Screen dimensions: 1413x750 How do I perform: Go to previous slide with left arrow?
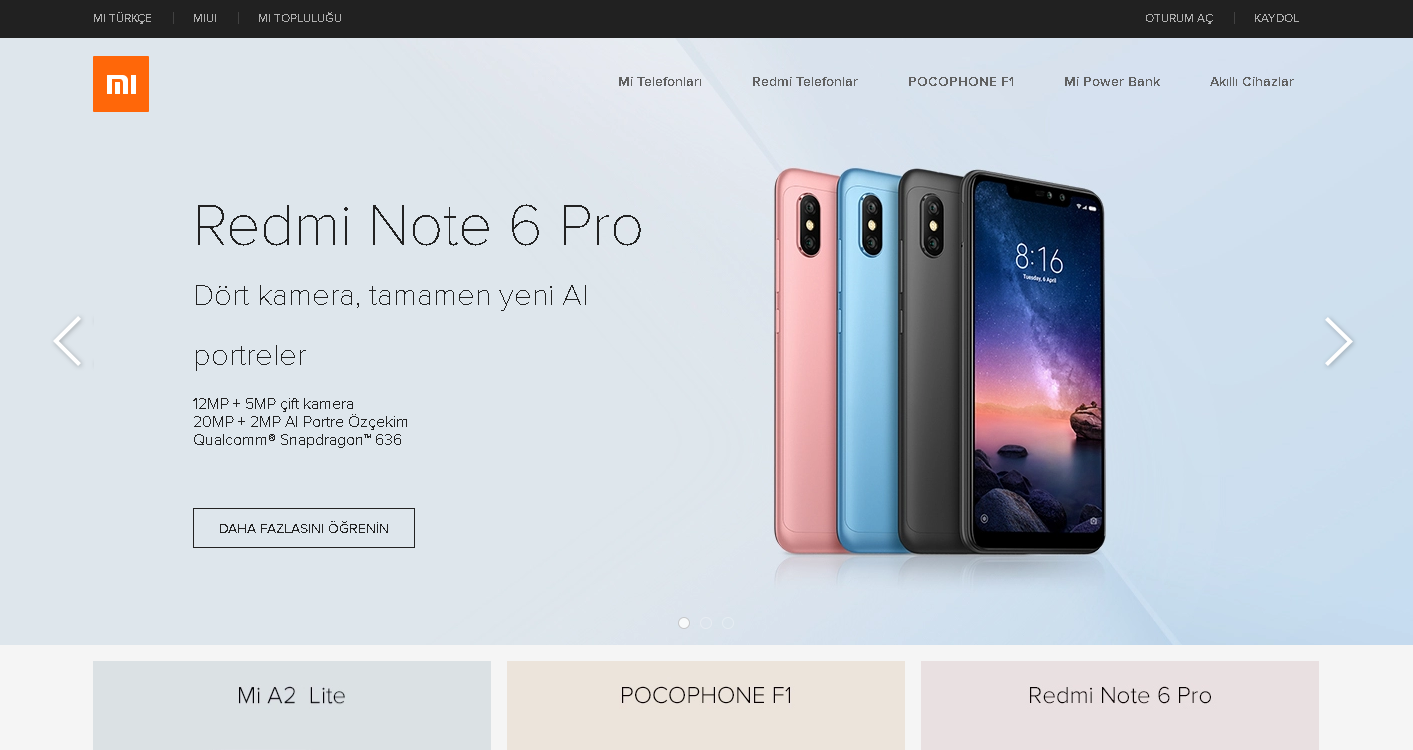67,342
